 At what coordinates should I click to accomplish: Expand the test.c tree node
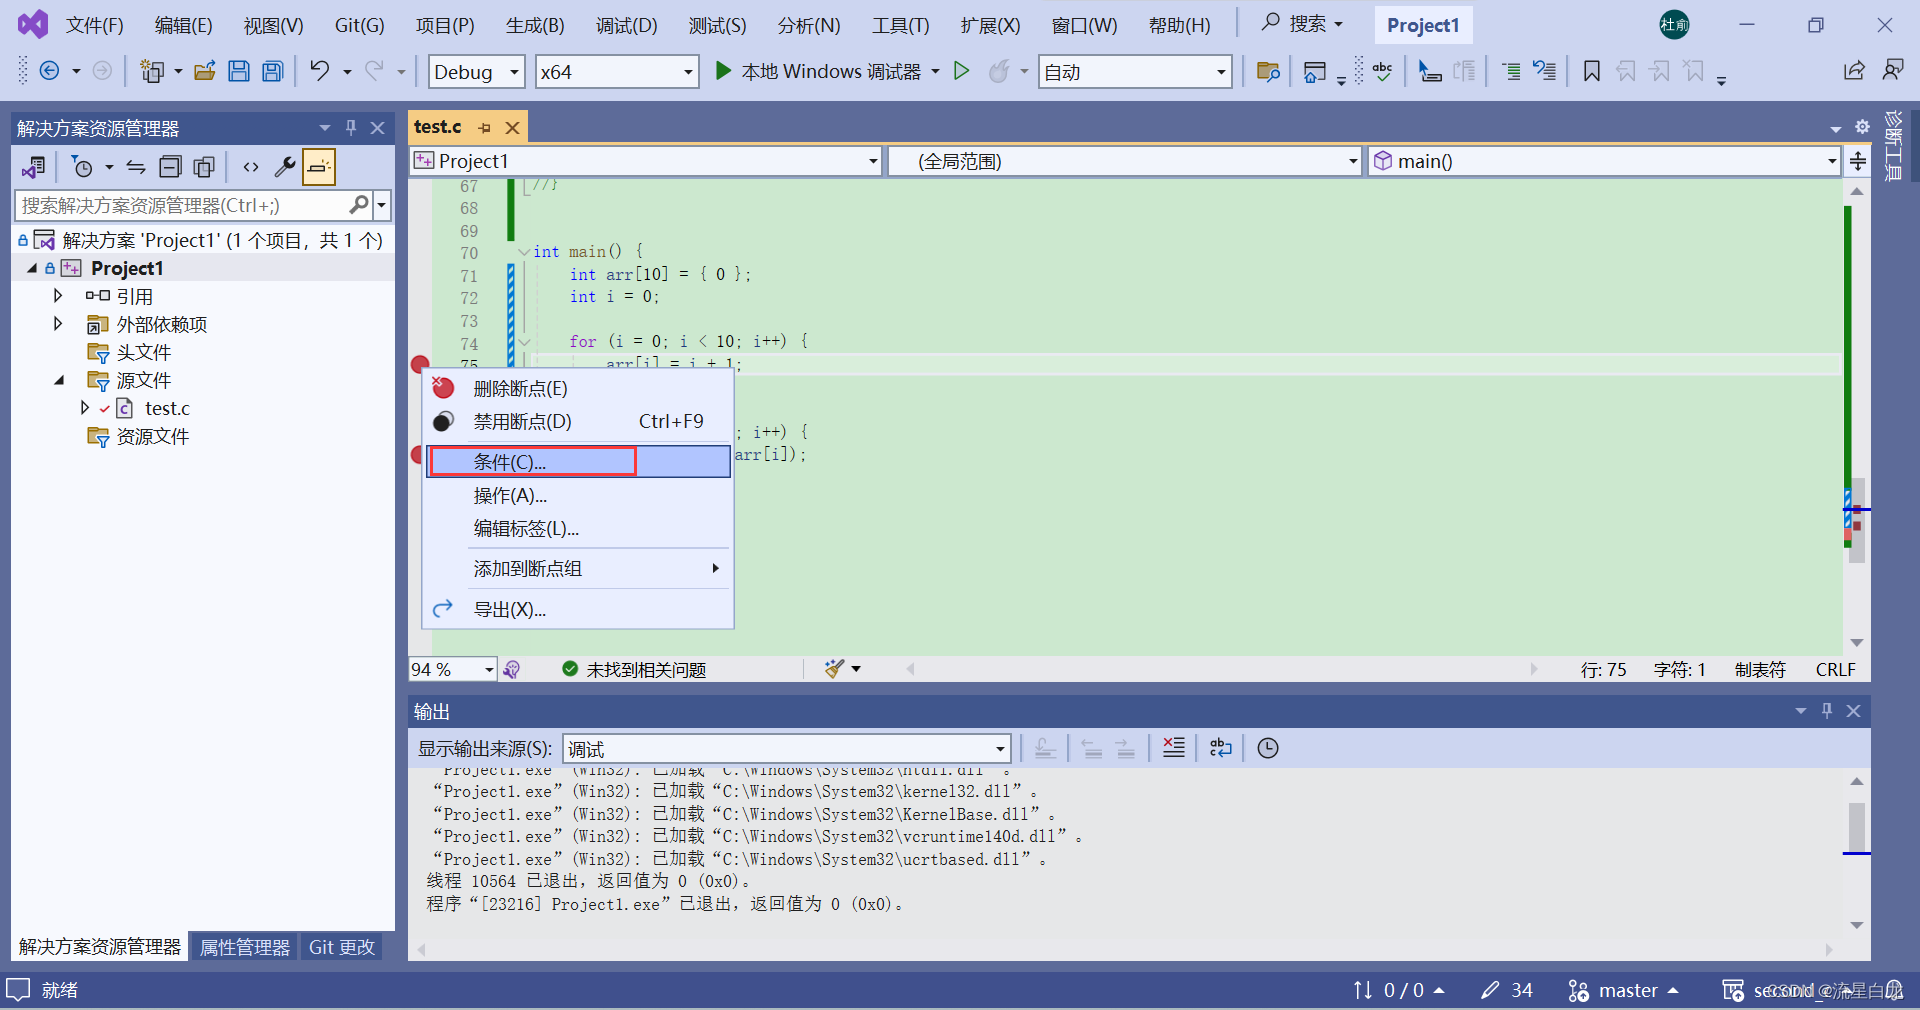pyautogui.click(x=85, y=408)
